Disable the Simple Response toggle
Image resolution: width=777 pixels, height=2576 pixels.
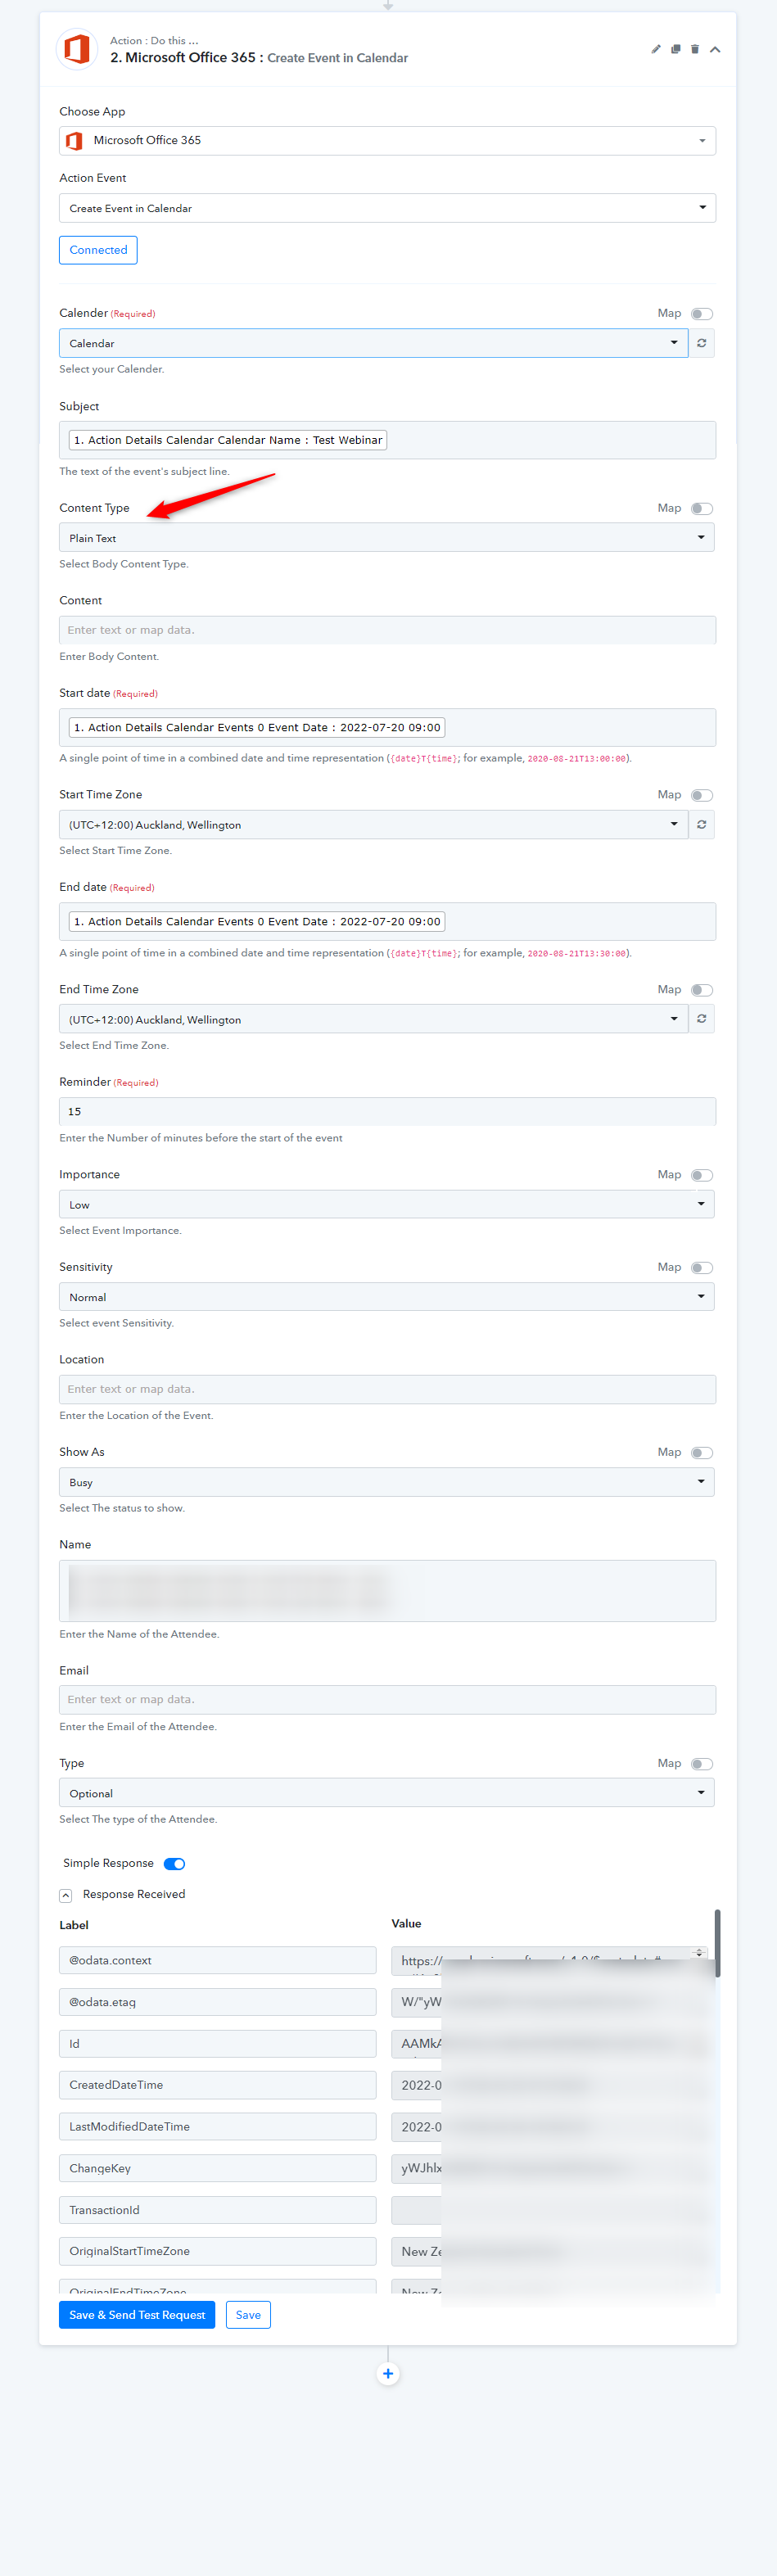(174, 1863)
